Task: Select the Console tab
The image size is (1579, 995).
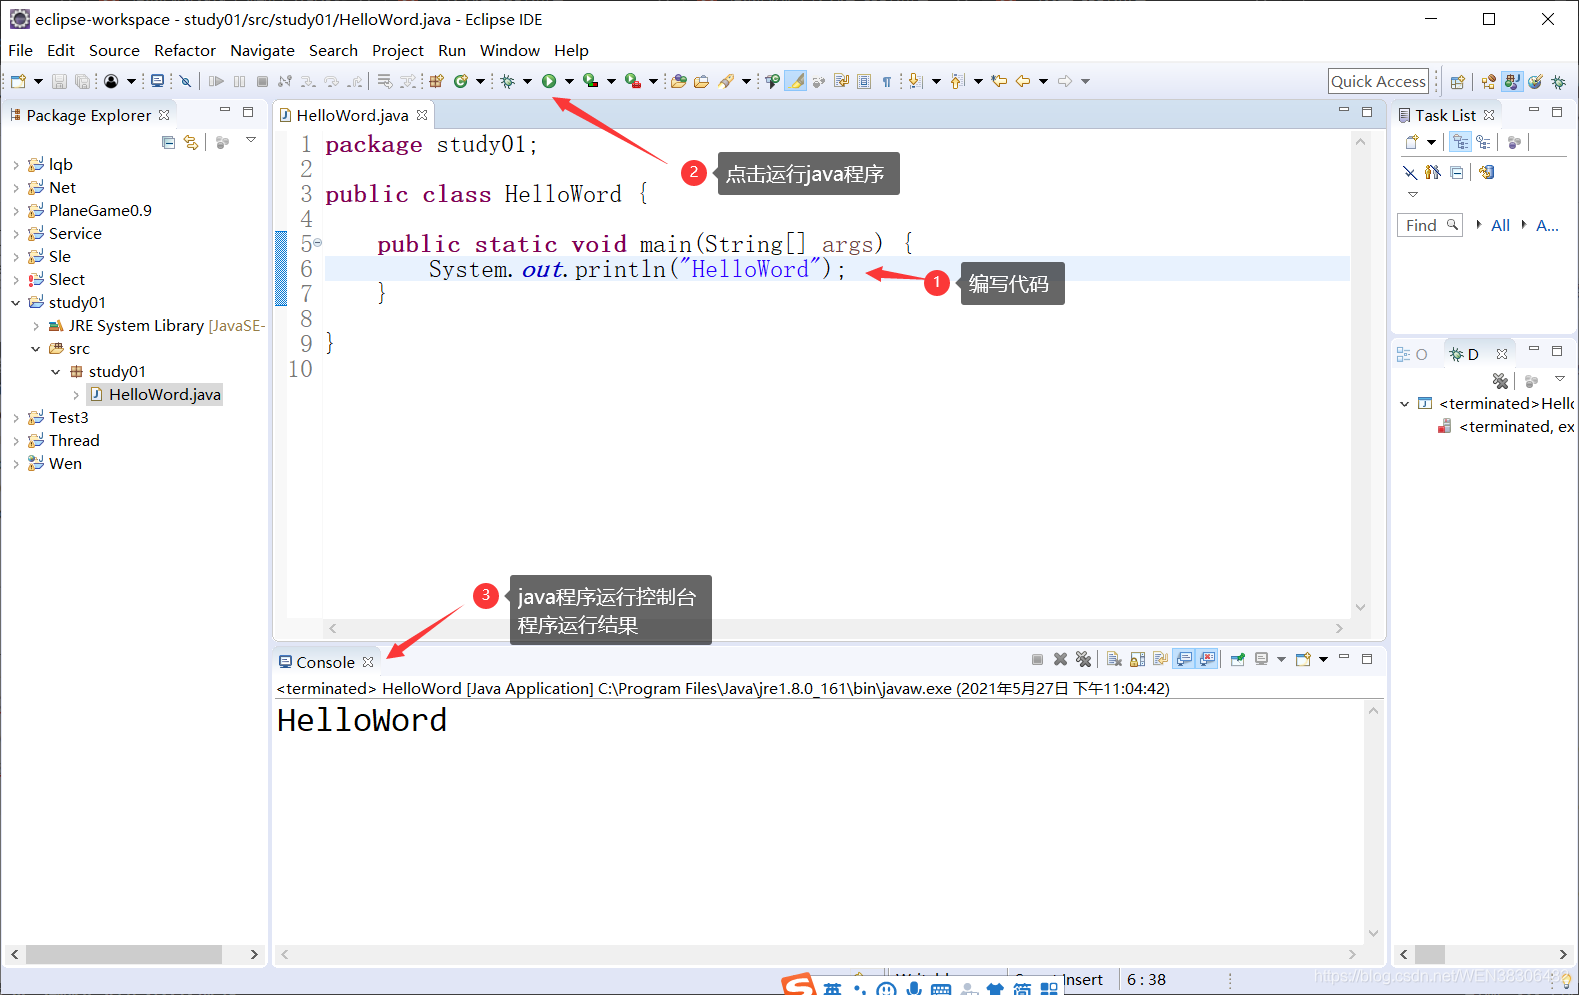Action: tap(325, 662)
